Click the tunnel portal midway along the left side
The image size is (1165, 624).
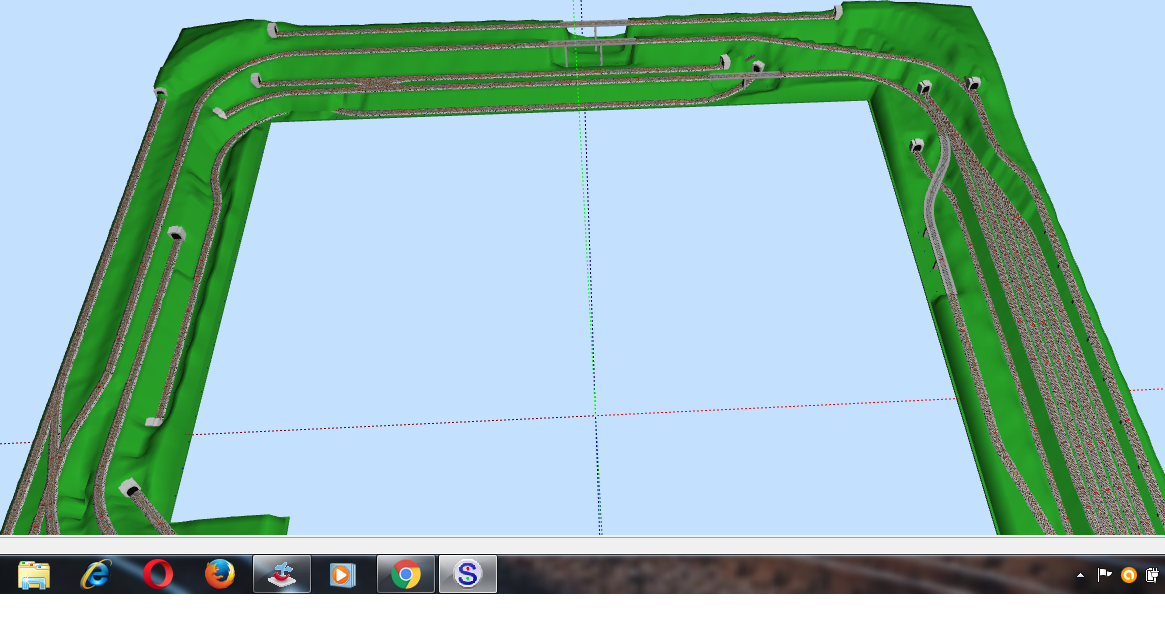pyautogui.click(x=177, y=235)
